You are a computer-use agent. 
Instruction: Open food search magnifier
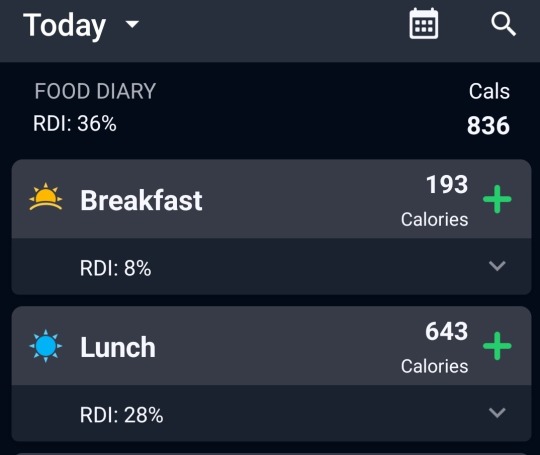coord(503,24)
